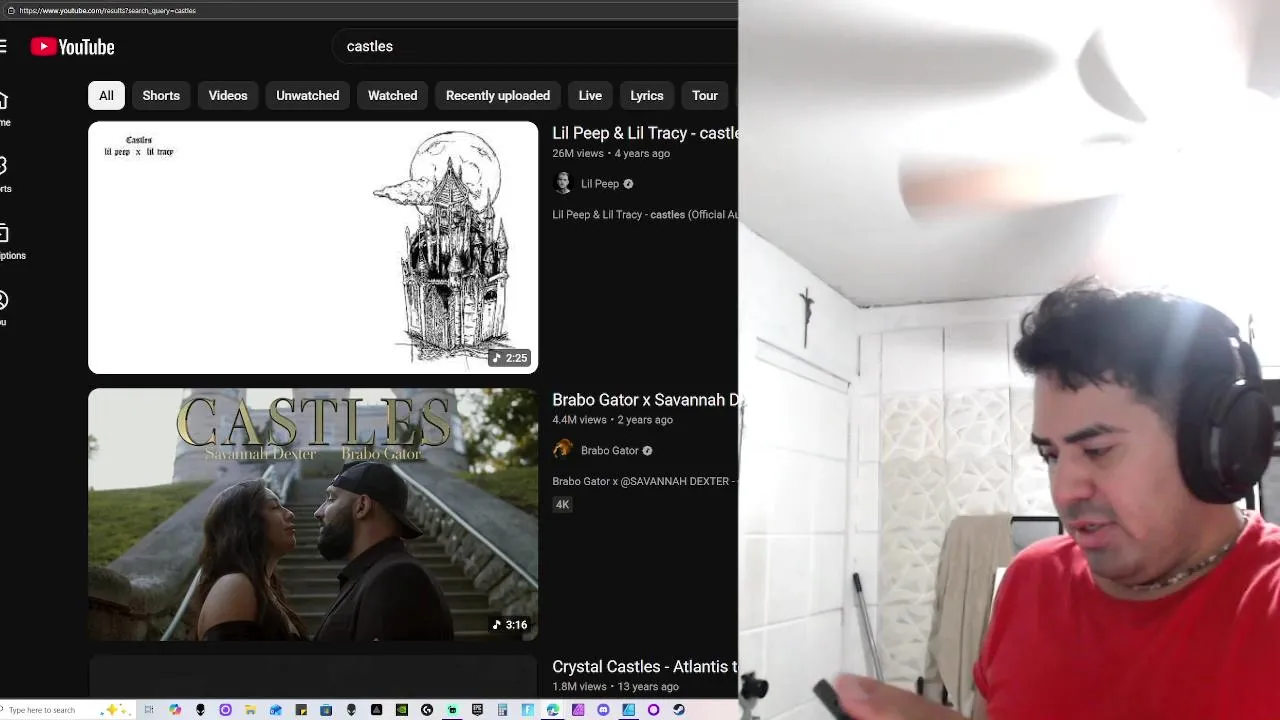The height and width of the screenshot is (720, 1280).
Task: Click '1.8M views • 13 years ago' text
Action: pos(615,687)
